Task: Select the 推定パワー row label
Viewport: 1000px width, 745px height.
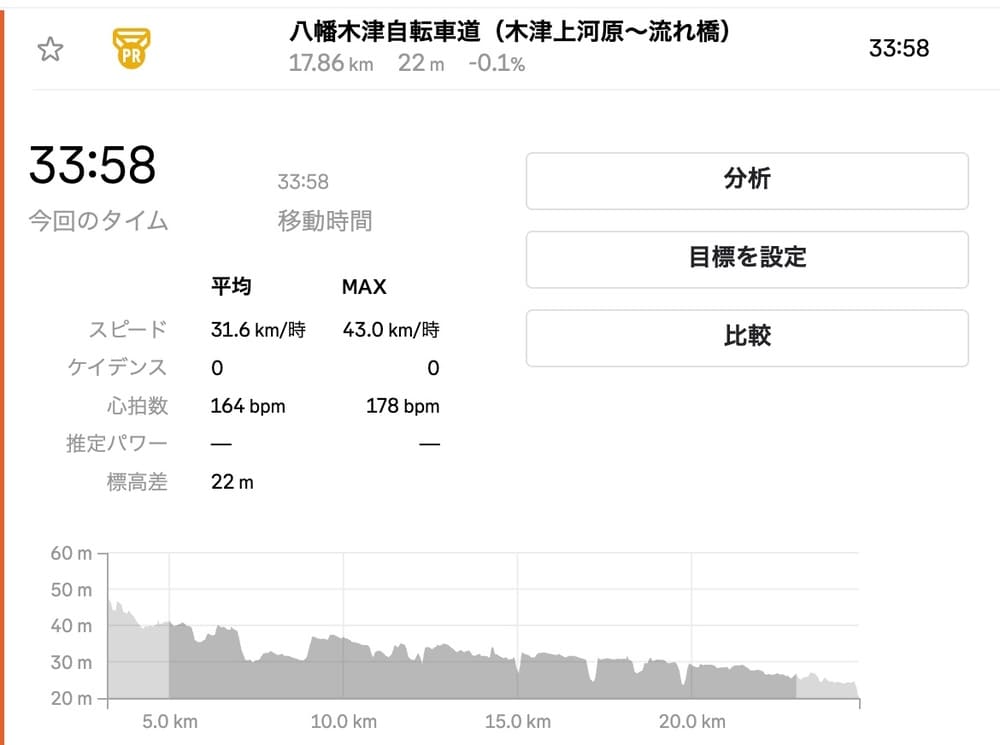Action: pyautogui.click(x=116, y=444)
